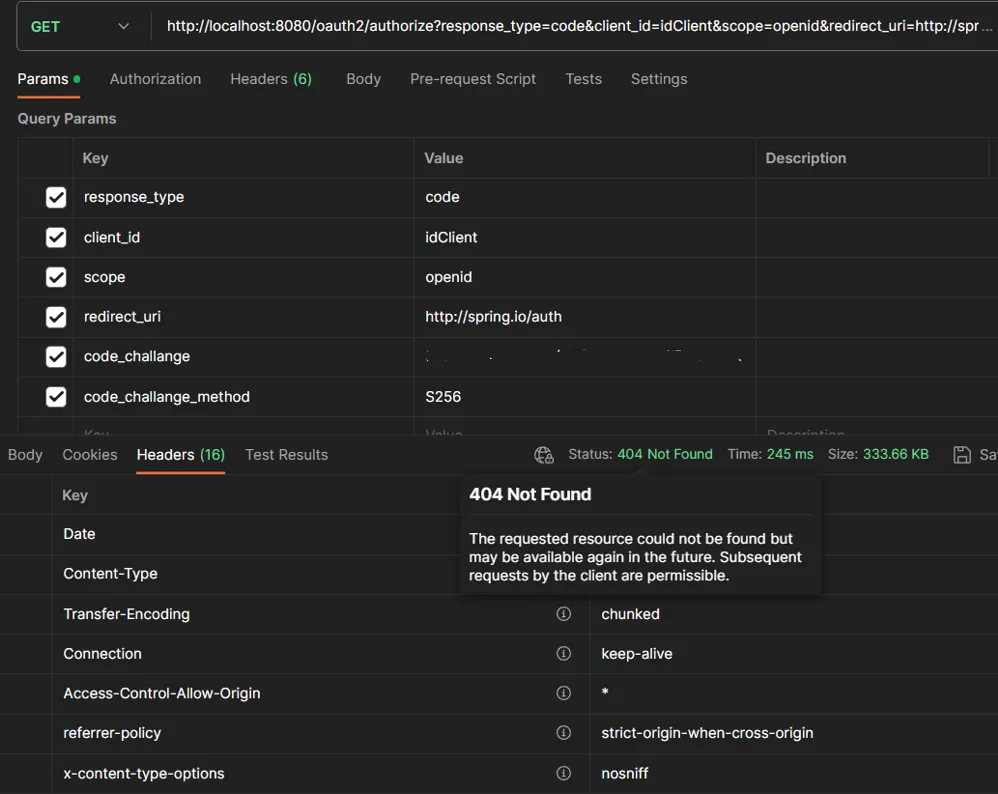Edit the value 'idClient'
The width and height of the screenshot is (998, 794).
click(584, 237)
